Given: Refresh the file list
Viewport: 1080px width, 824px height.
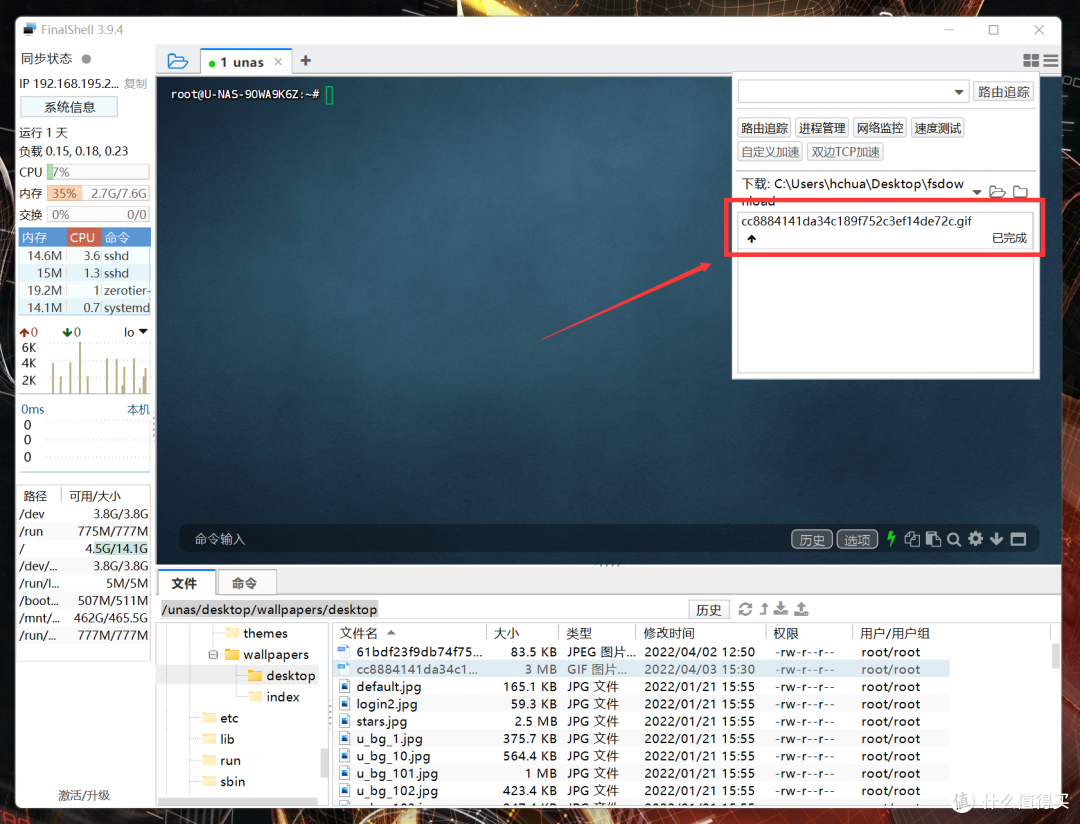Looking at the screenshot, I should pos(745,609).
